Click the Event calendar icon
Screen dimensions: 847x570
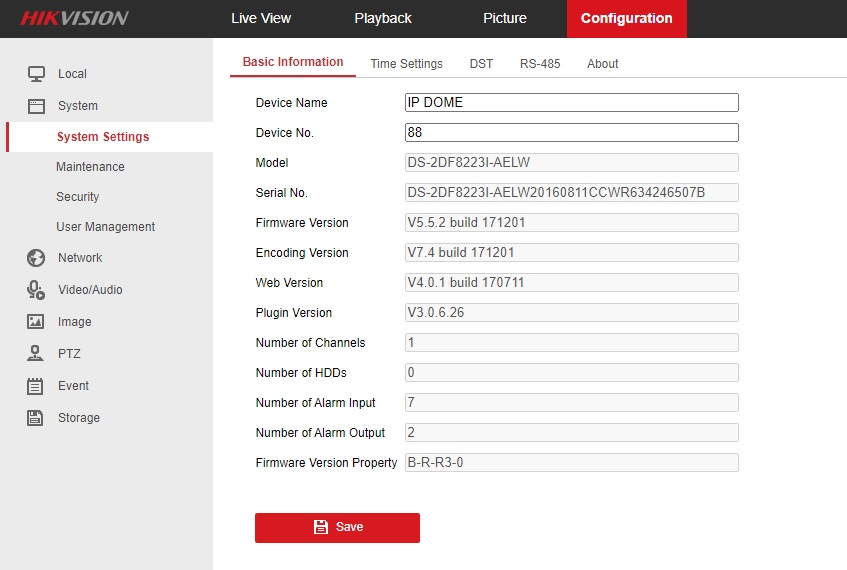[36, 386]
